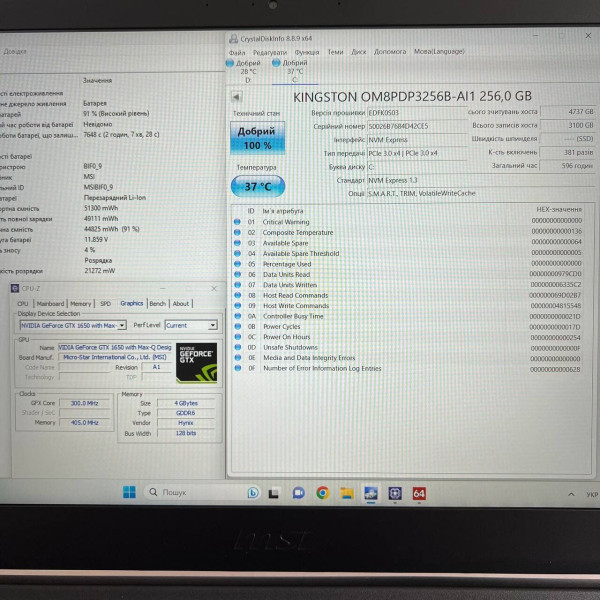The image size is (600, 600).
Task: Select drive C: status entry 37 °C
Action: tap(295, 71)
